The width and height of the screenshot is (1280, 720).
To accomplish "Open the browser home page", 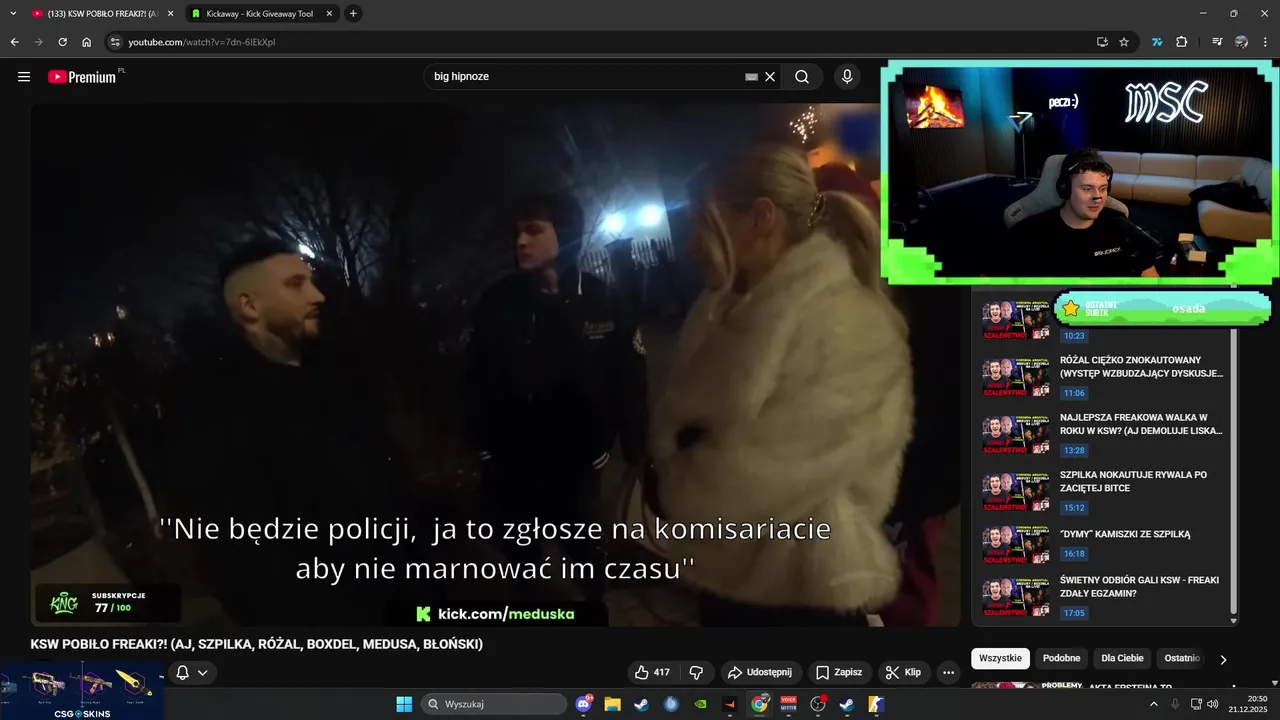I will (x=86, y=42).
